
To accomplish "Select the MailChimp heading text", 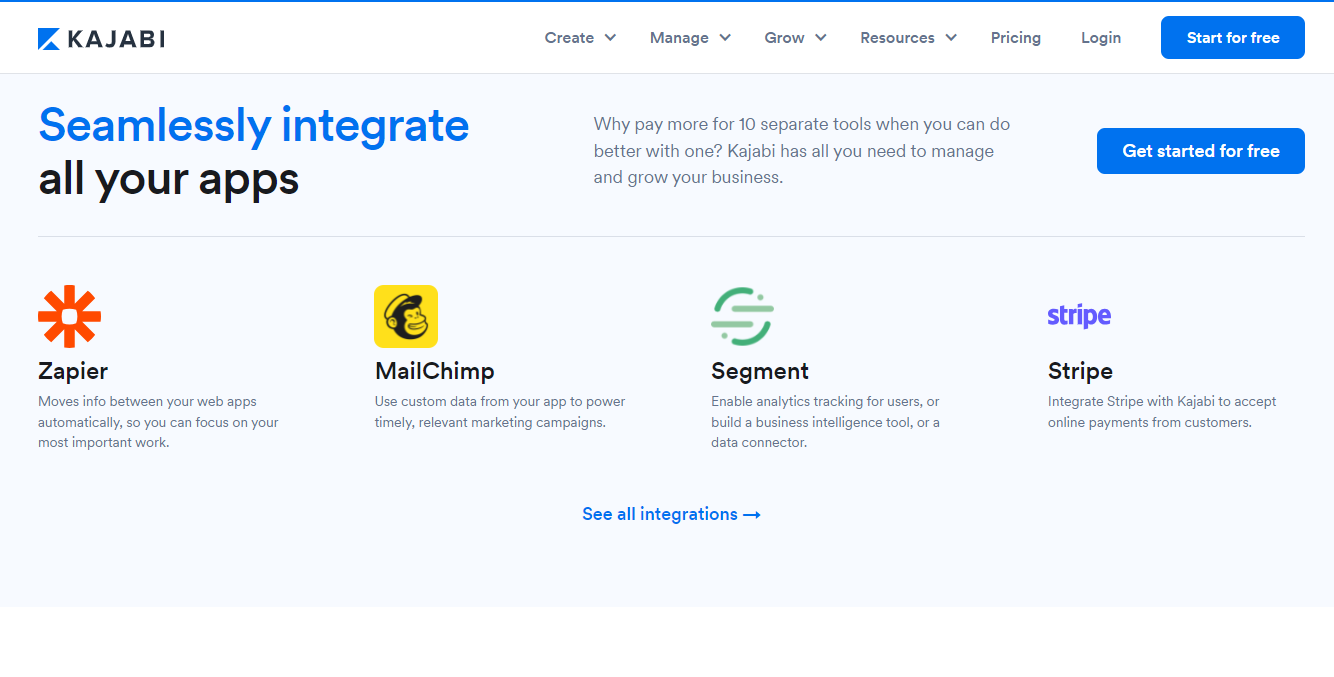I will (x=435, y=371).
